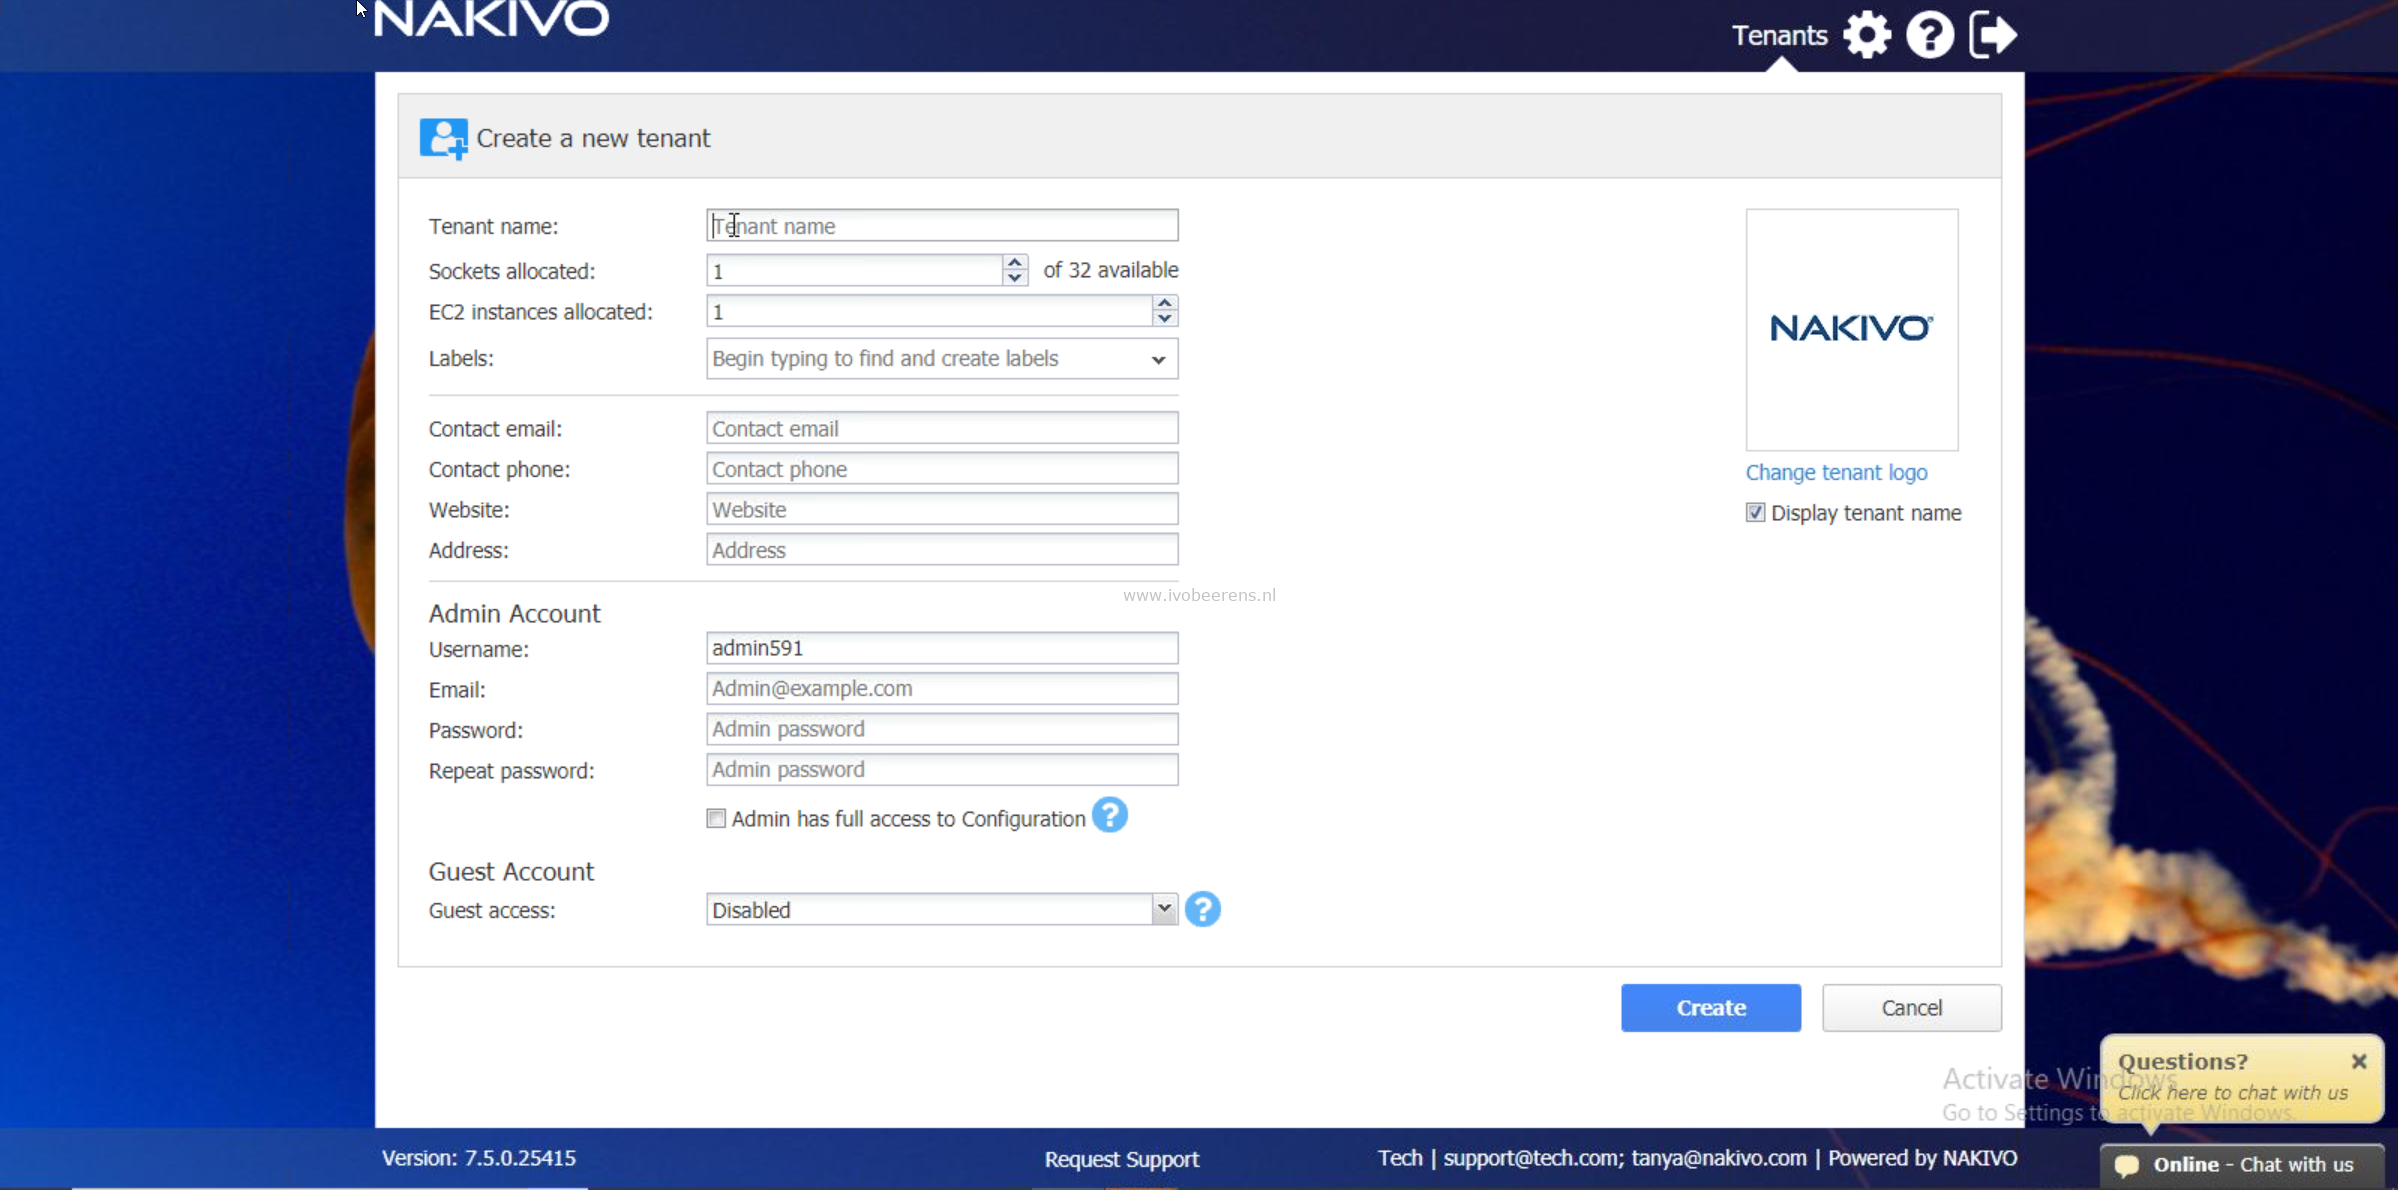
Task: Click the Create button
Action: (x=1711, y=1008)
